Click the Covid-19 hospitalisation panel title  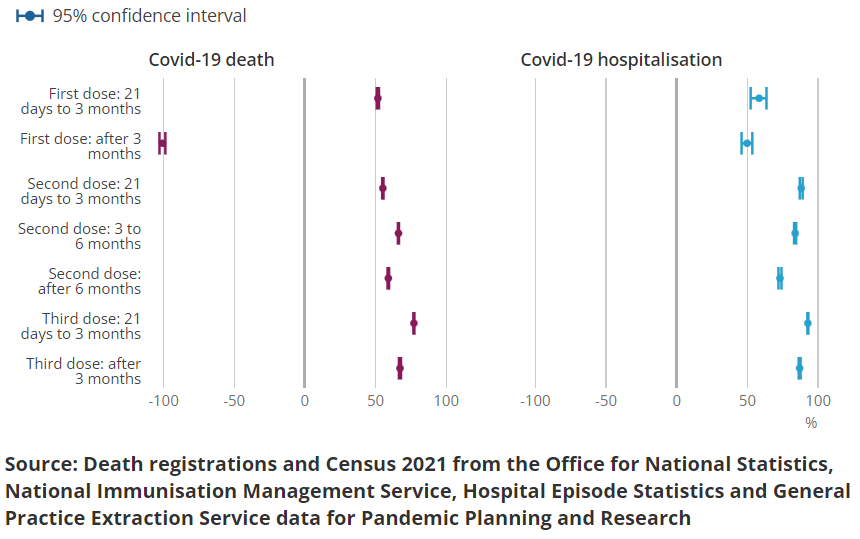(x=621, y=60)
